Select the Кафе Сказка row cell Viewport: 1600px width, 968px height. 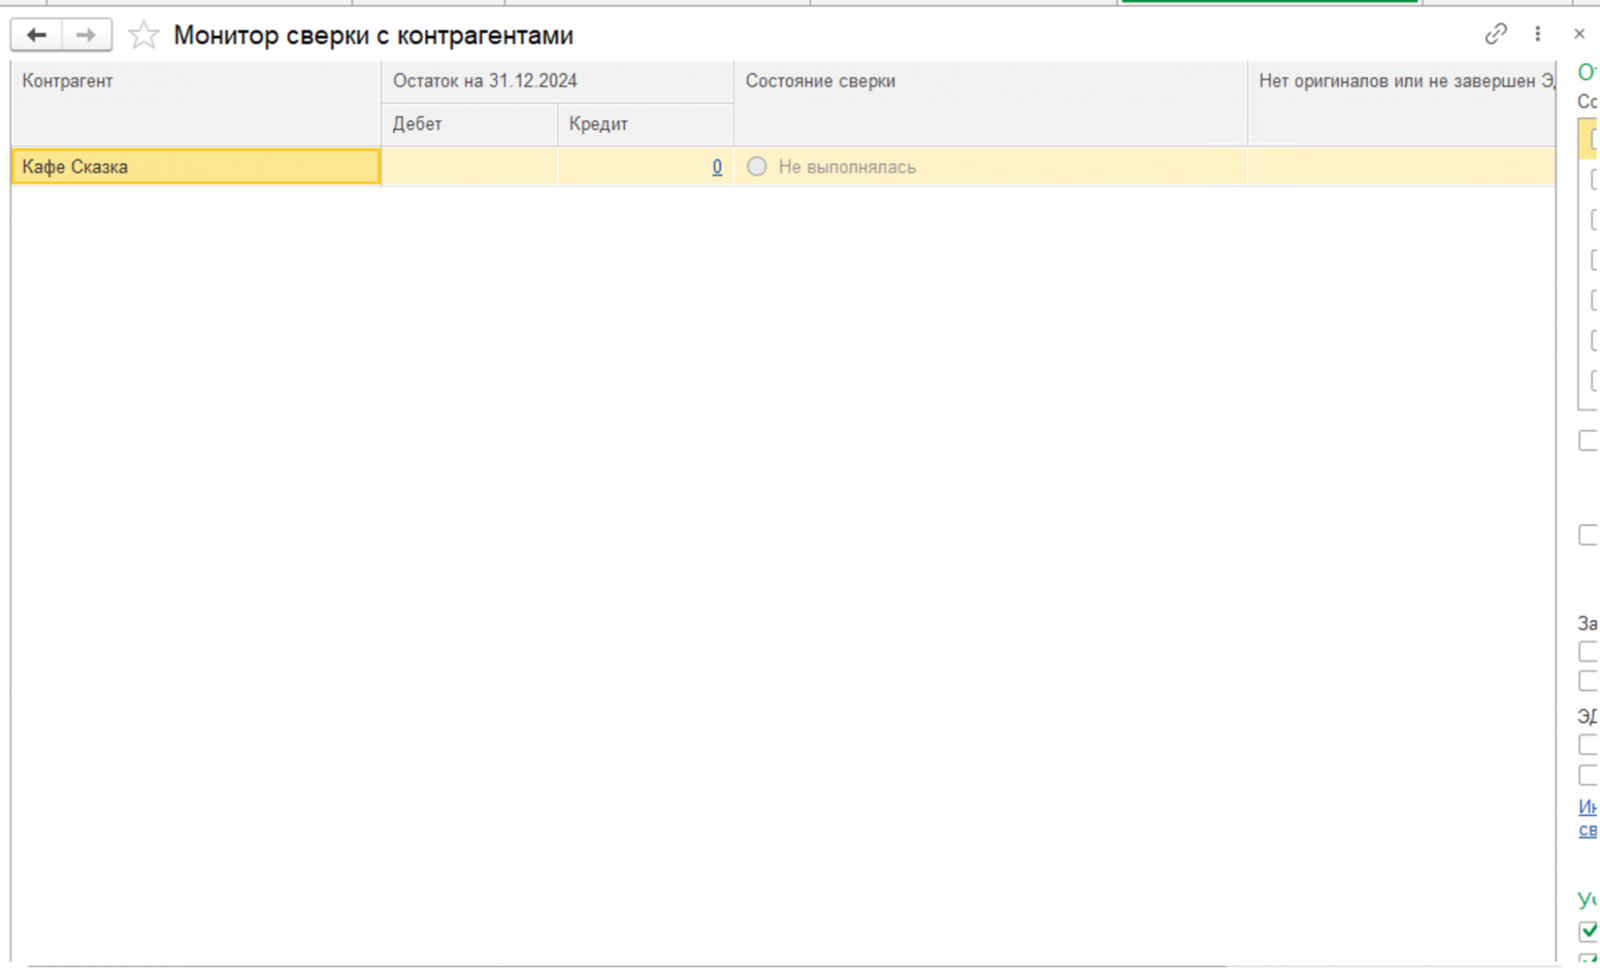tap(196, 167)
